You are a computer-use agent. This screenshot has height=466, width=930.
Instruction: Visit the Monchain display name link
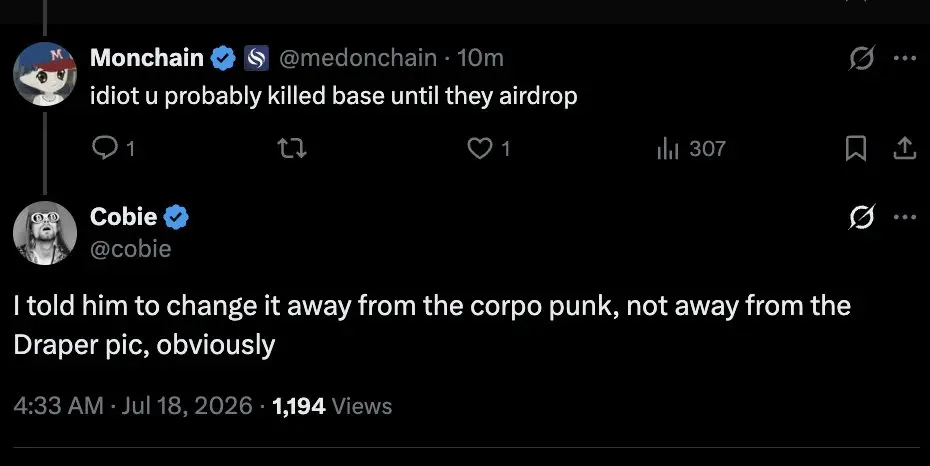[x=146, y=58]
